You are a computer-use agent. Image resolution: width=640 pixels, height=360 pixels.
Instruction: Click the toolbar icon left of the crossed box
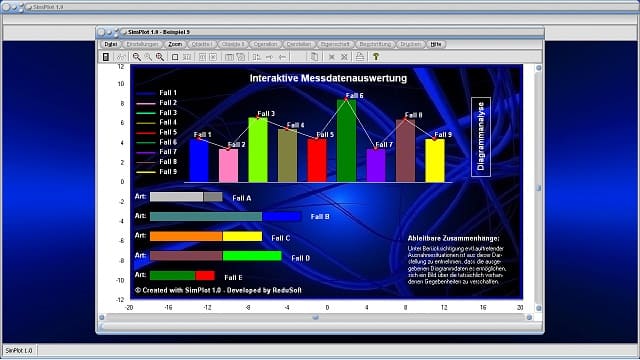[x=202, y=57]
